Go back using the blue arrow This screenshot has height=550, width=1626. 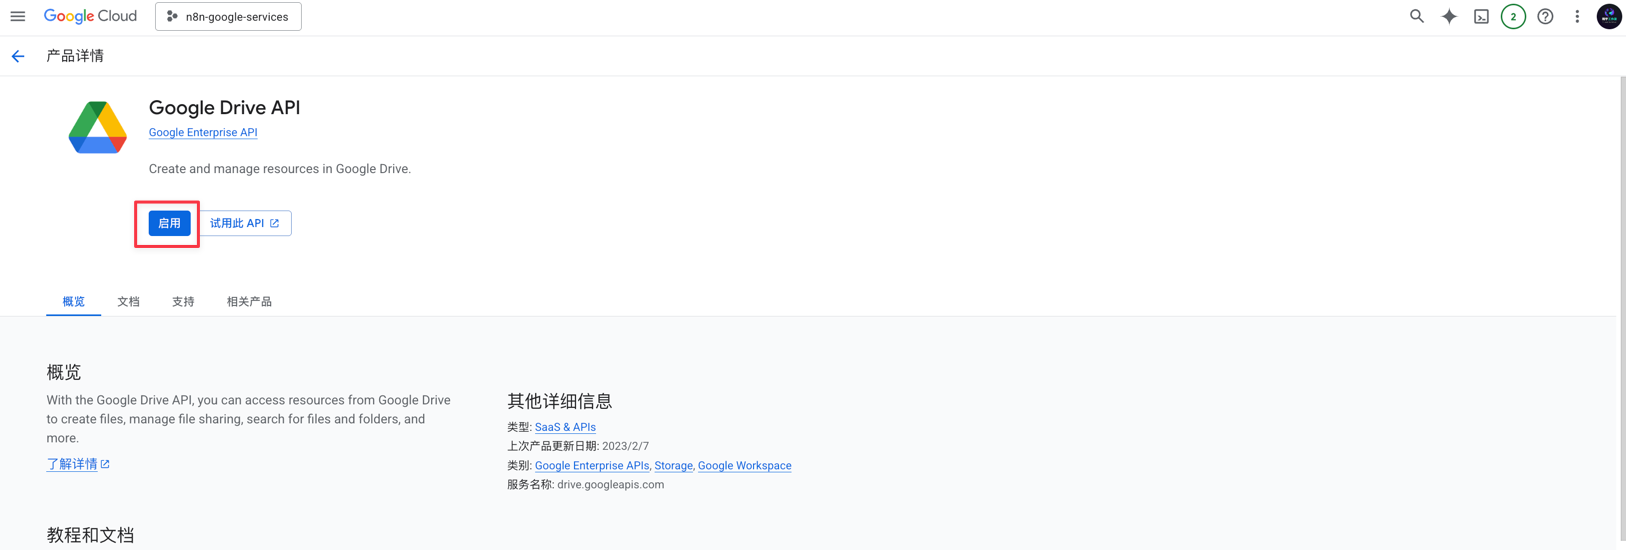pos(18,56)
